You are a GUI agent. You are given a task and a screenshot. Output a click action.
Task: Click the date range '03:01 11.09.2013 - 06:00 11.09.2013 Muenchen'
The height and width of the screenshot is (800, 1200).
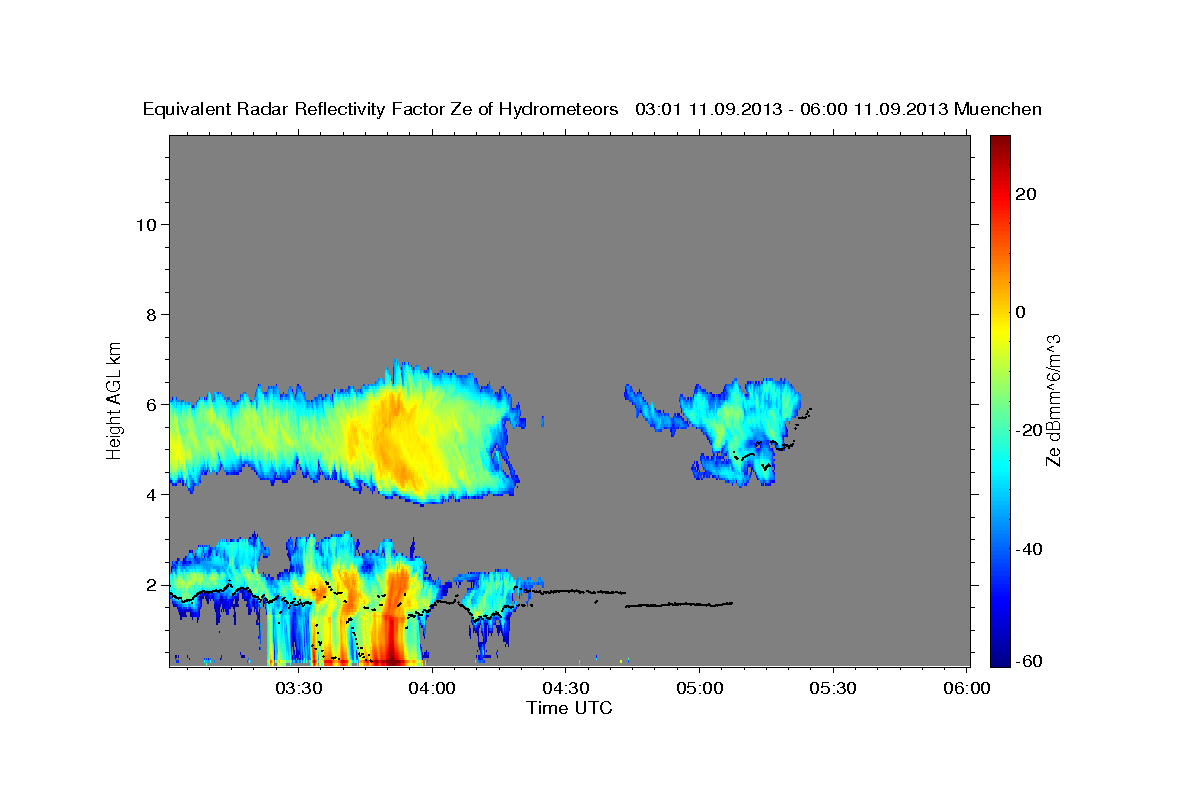[x=838, y=109]
